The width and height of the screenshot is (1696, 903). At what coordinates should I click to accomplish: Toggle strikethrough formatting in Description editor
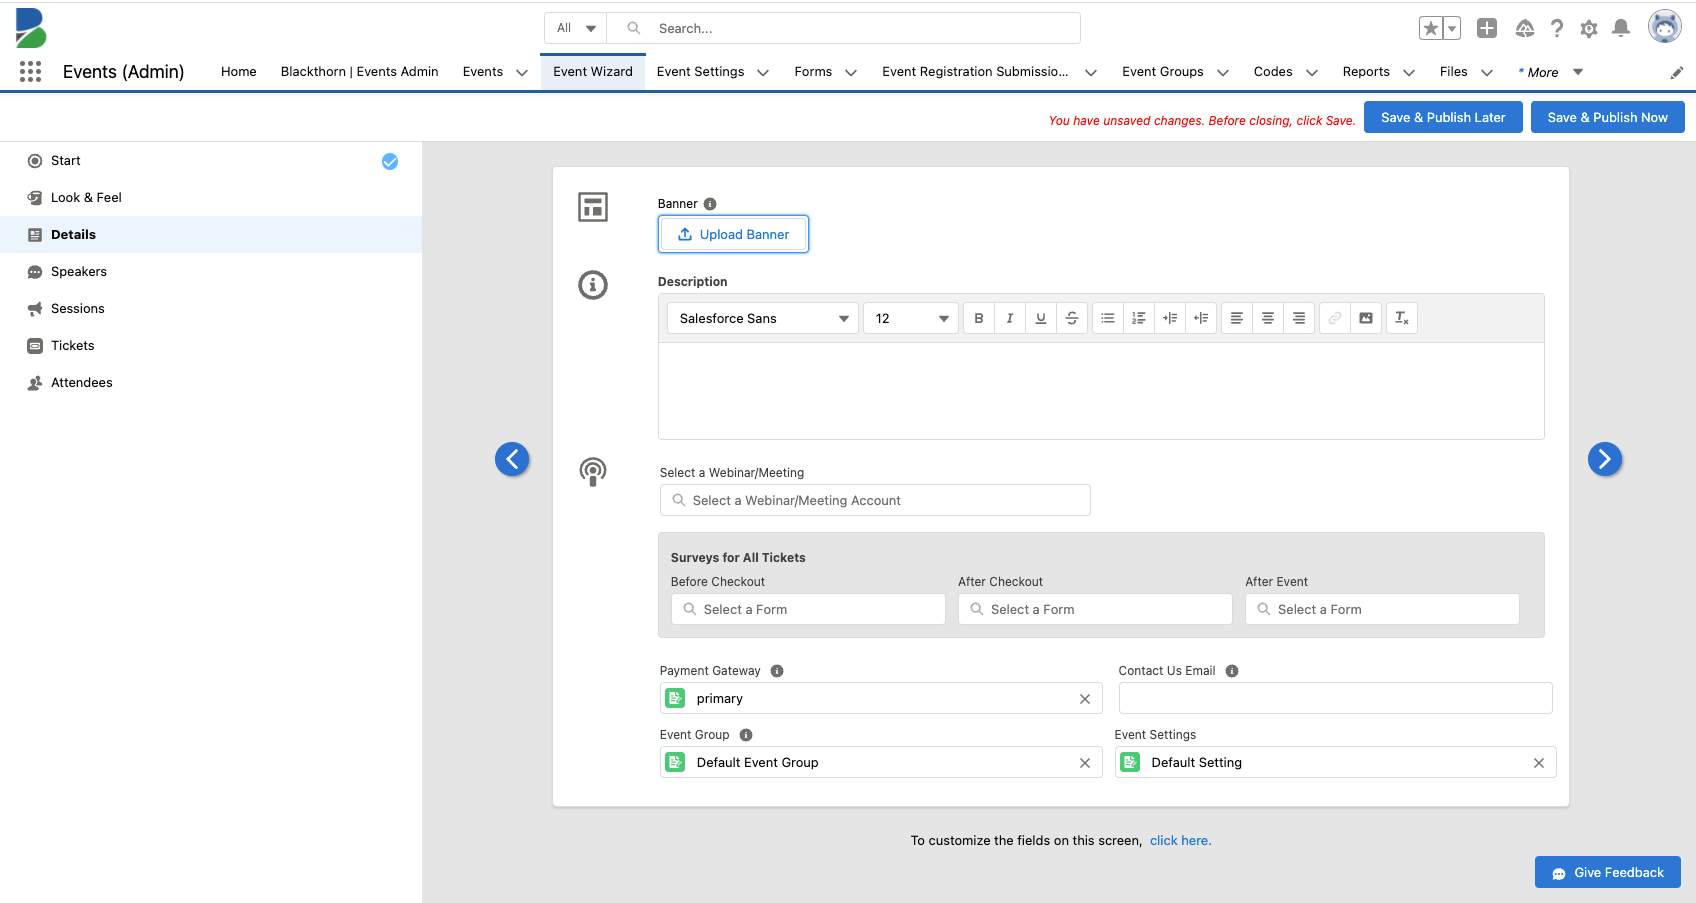click(1072, 318)
